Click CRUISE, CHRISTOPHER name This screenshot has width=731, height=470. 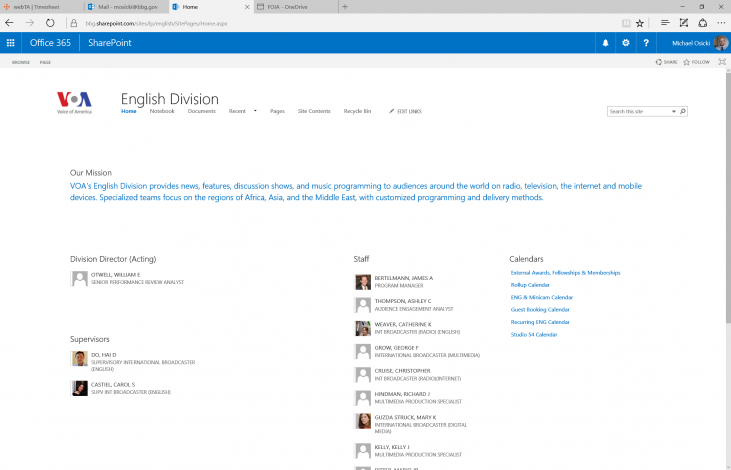point(402,371)
